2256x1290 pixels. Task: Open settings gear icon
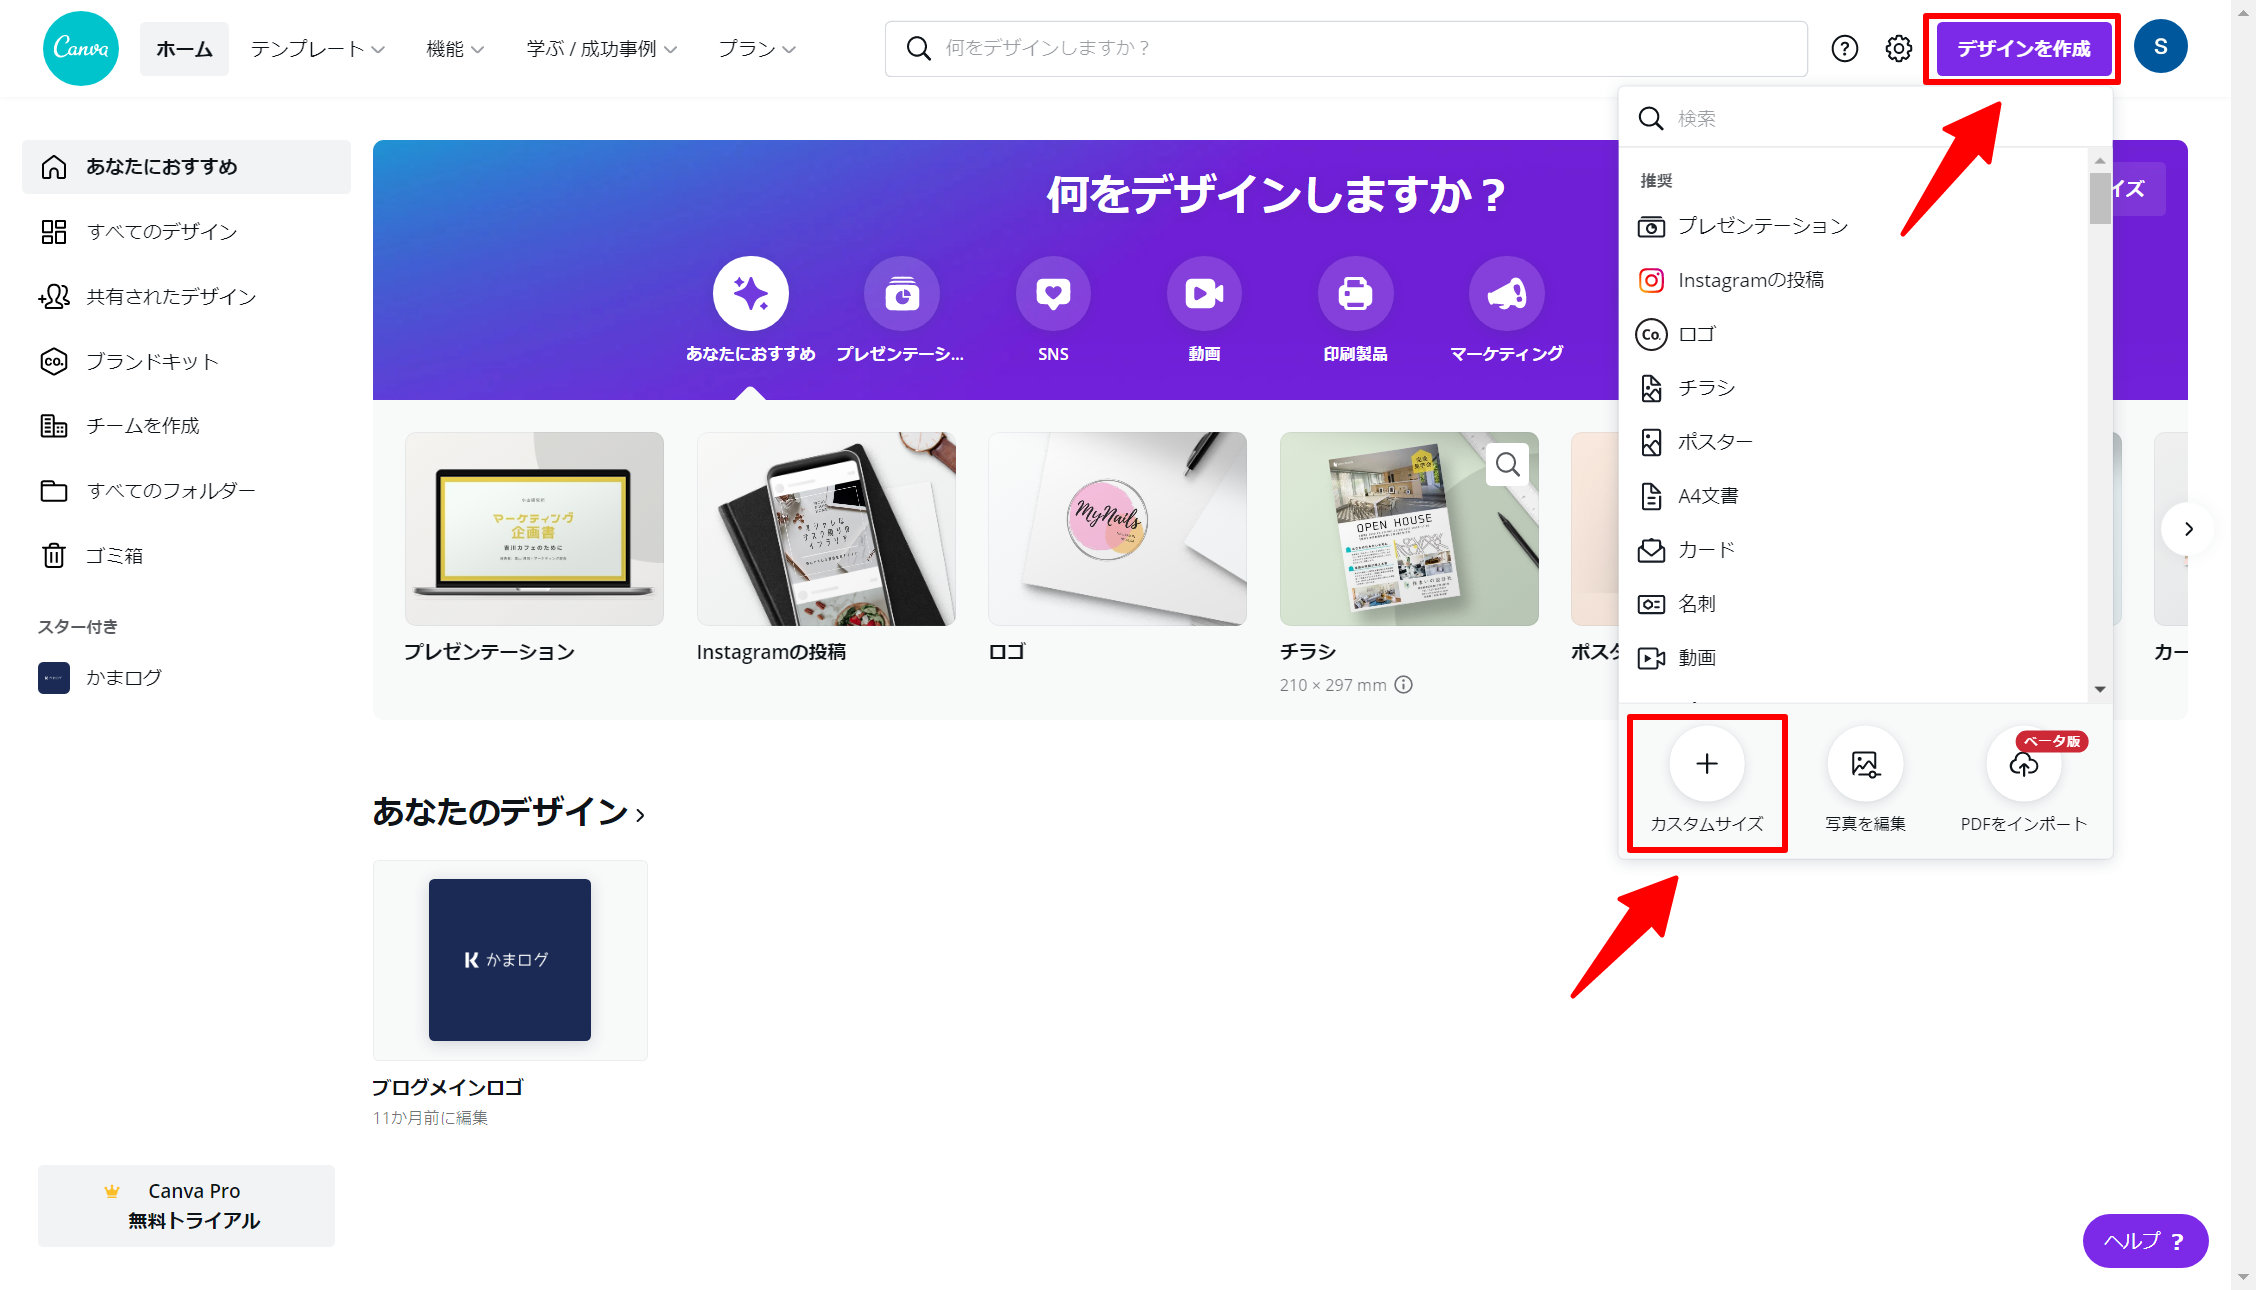tap(1899, 48)
